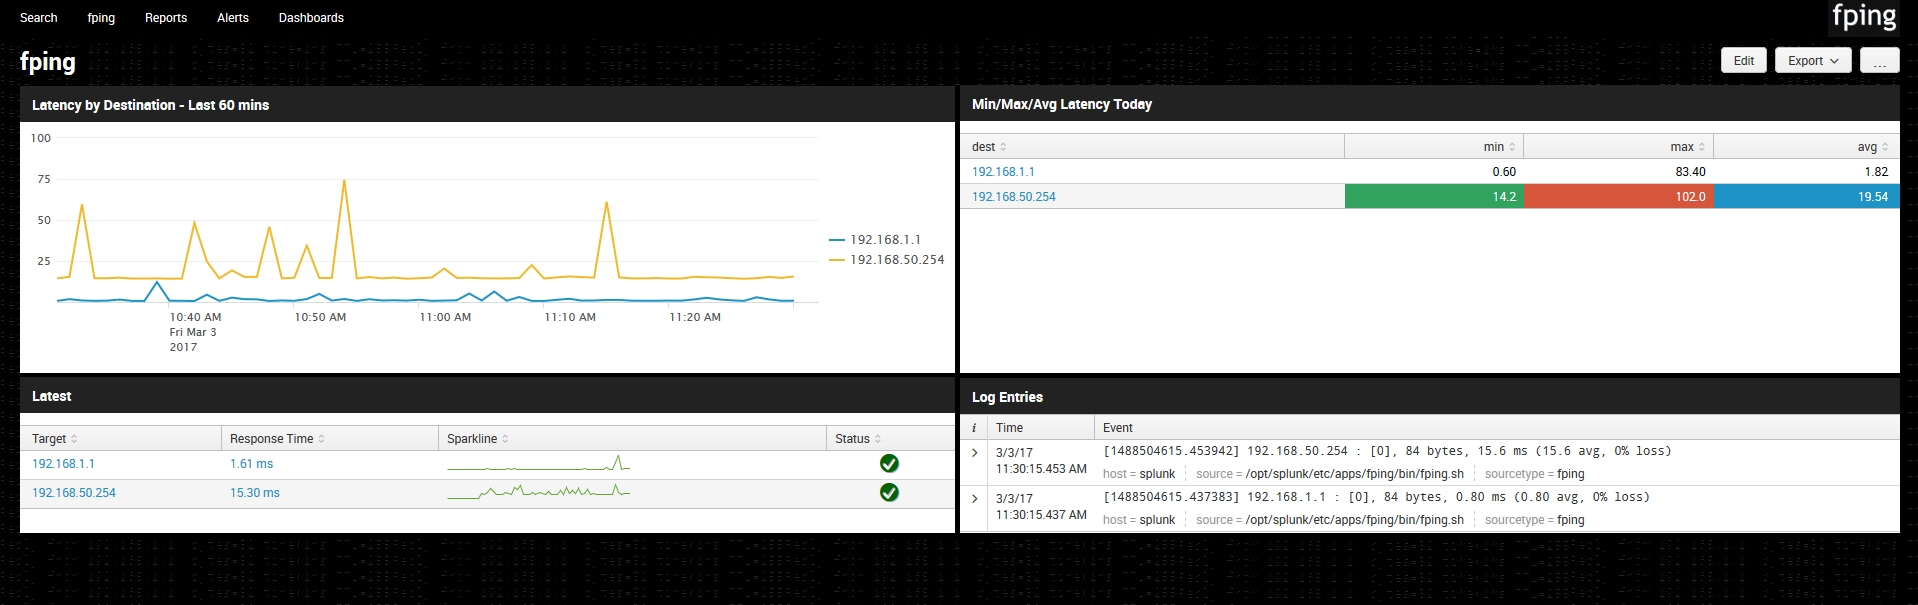Click the info column icon in Log Entries

coord(974,428)
